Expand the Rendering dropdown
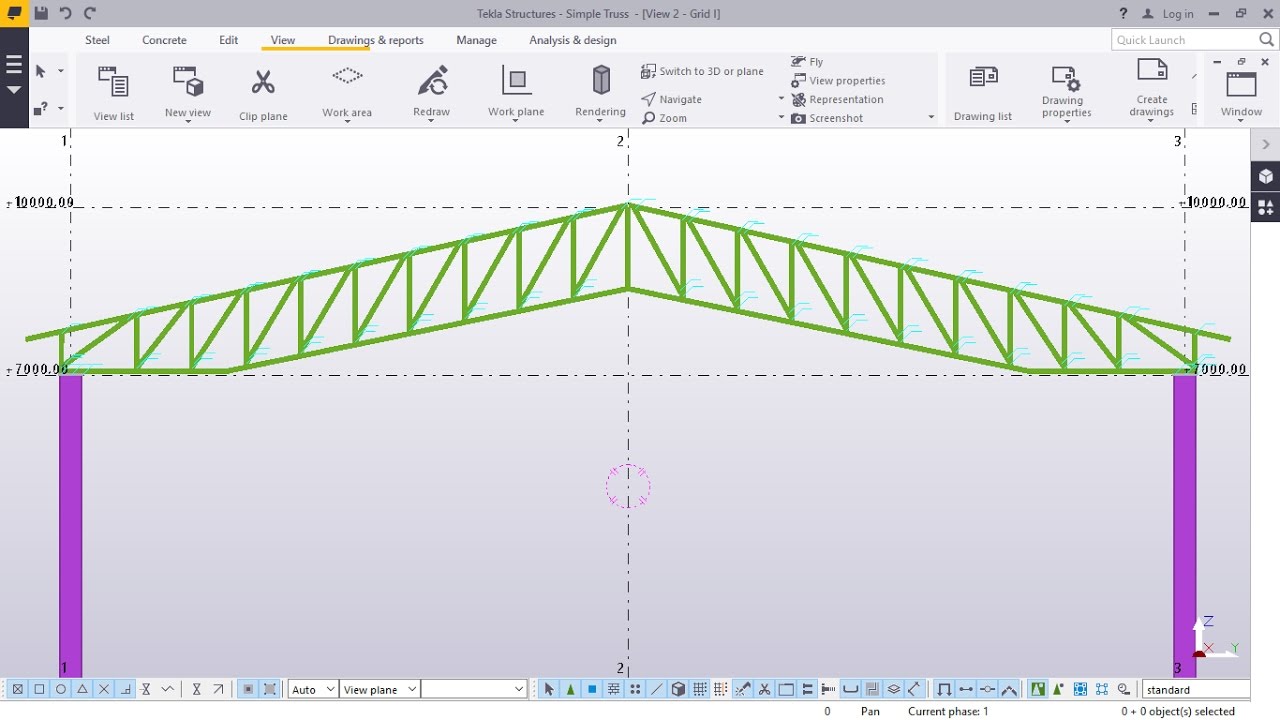1280x720 pixels. point(600,122)
